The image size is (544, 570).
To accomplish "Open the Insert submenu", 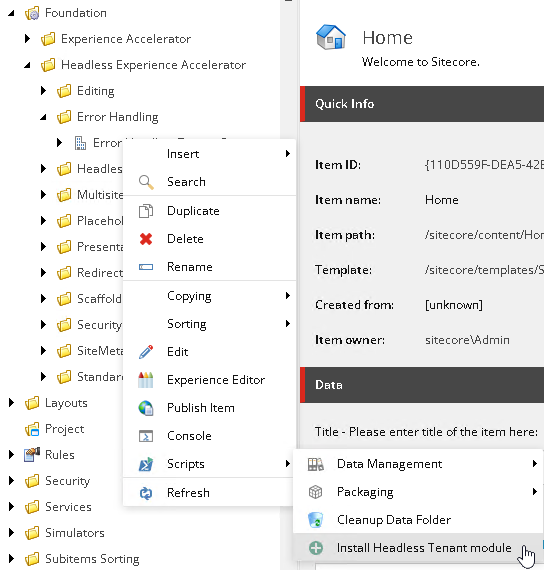I will [x=209, y=154].
